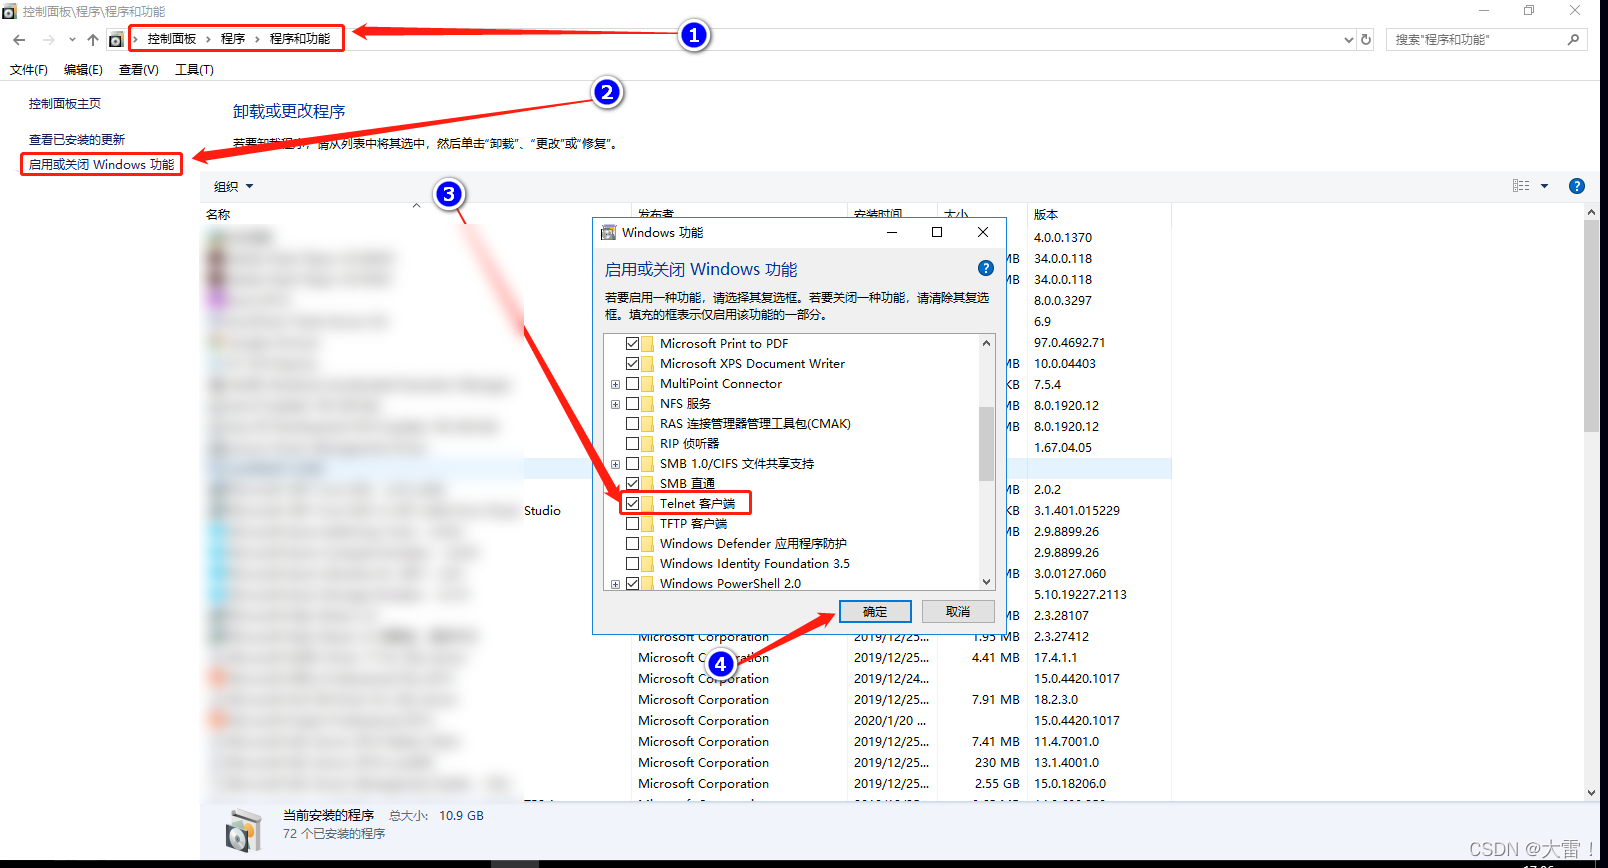Click folder icon beside Telnet 客户端
The image size is (1608, 868).
click(x=648, y=504)
